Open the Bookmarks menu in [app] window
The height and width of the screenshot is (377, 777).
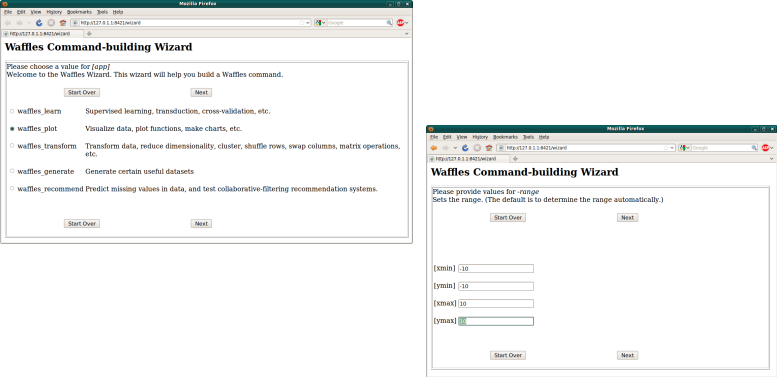(x=79, y=12)
